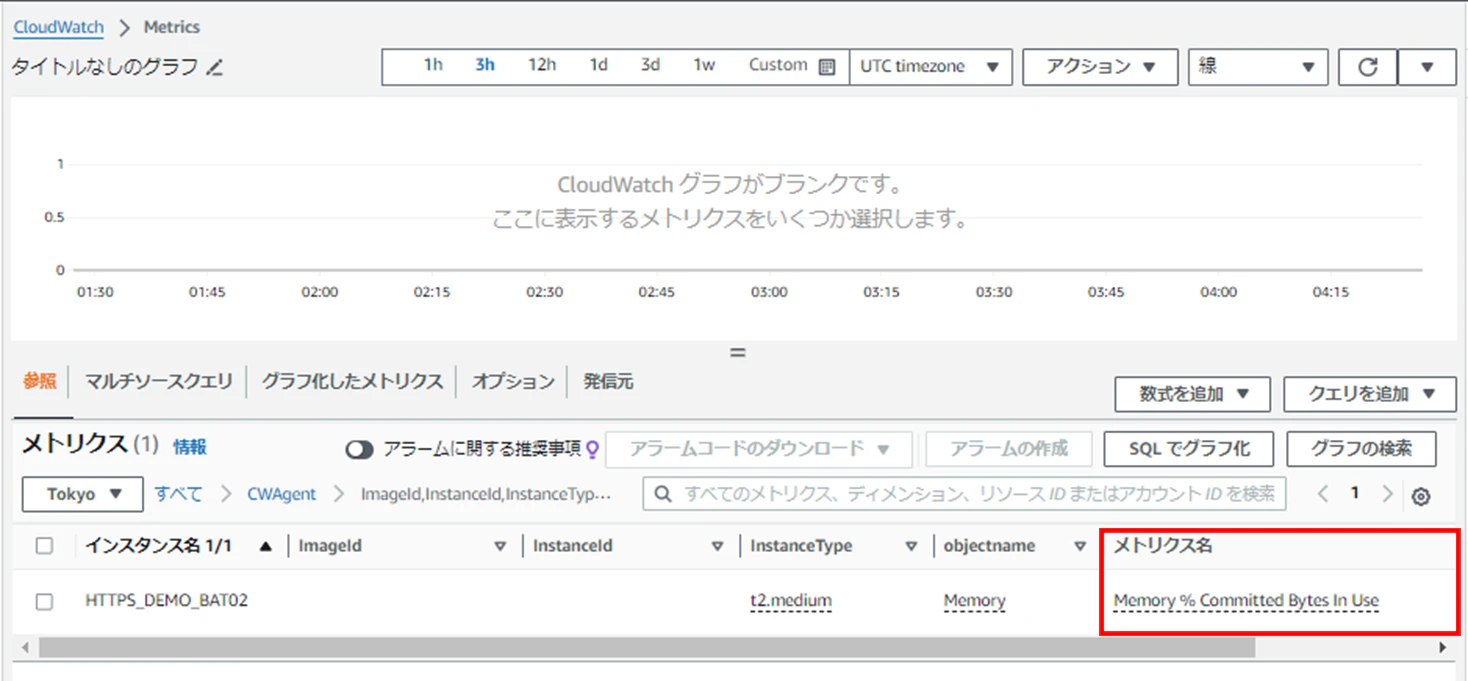This screenshot has width=1468, height=681.
Task: Open ImageId column filter arrow
Action: point(500,546)
